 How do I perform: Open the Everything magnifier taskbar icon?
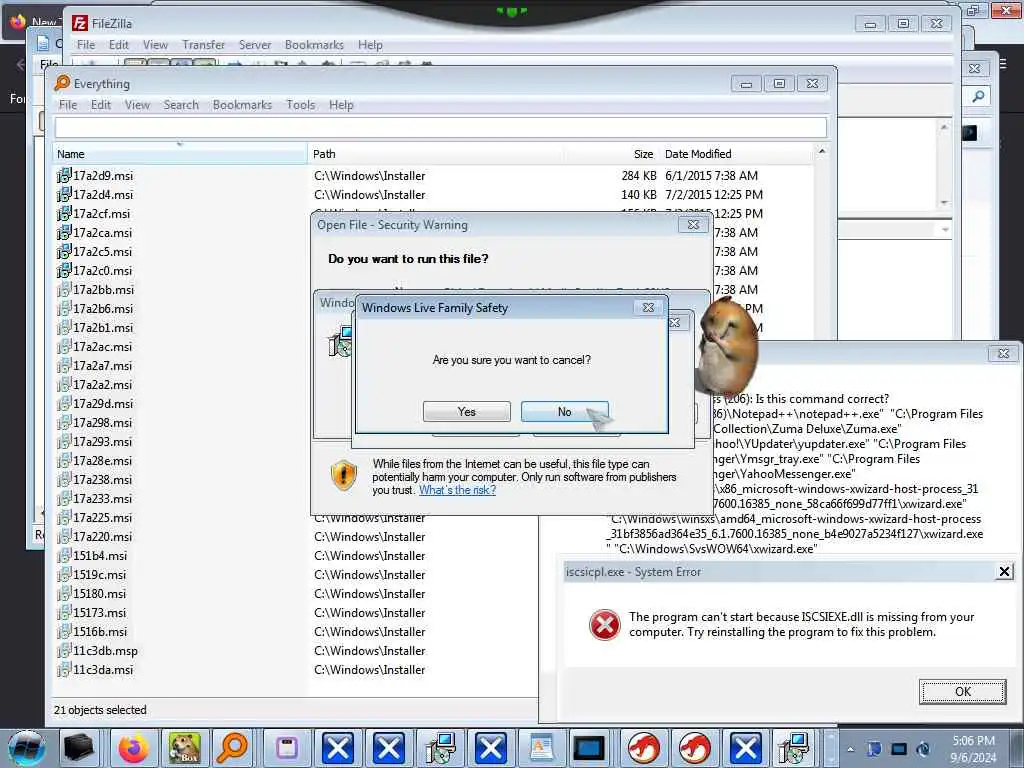(234, 748)
